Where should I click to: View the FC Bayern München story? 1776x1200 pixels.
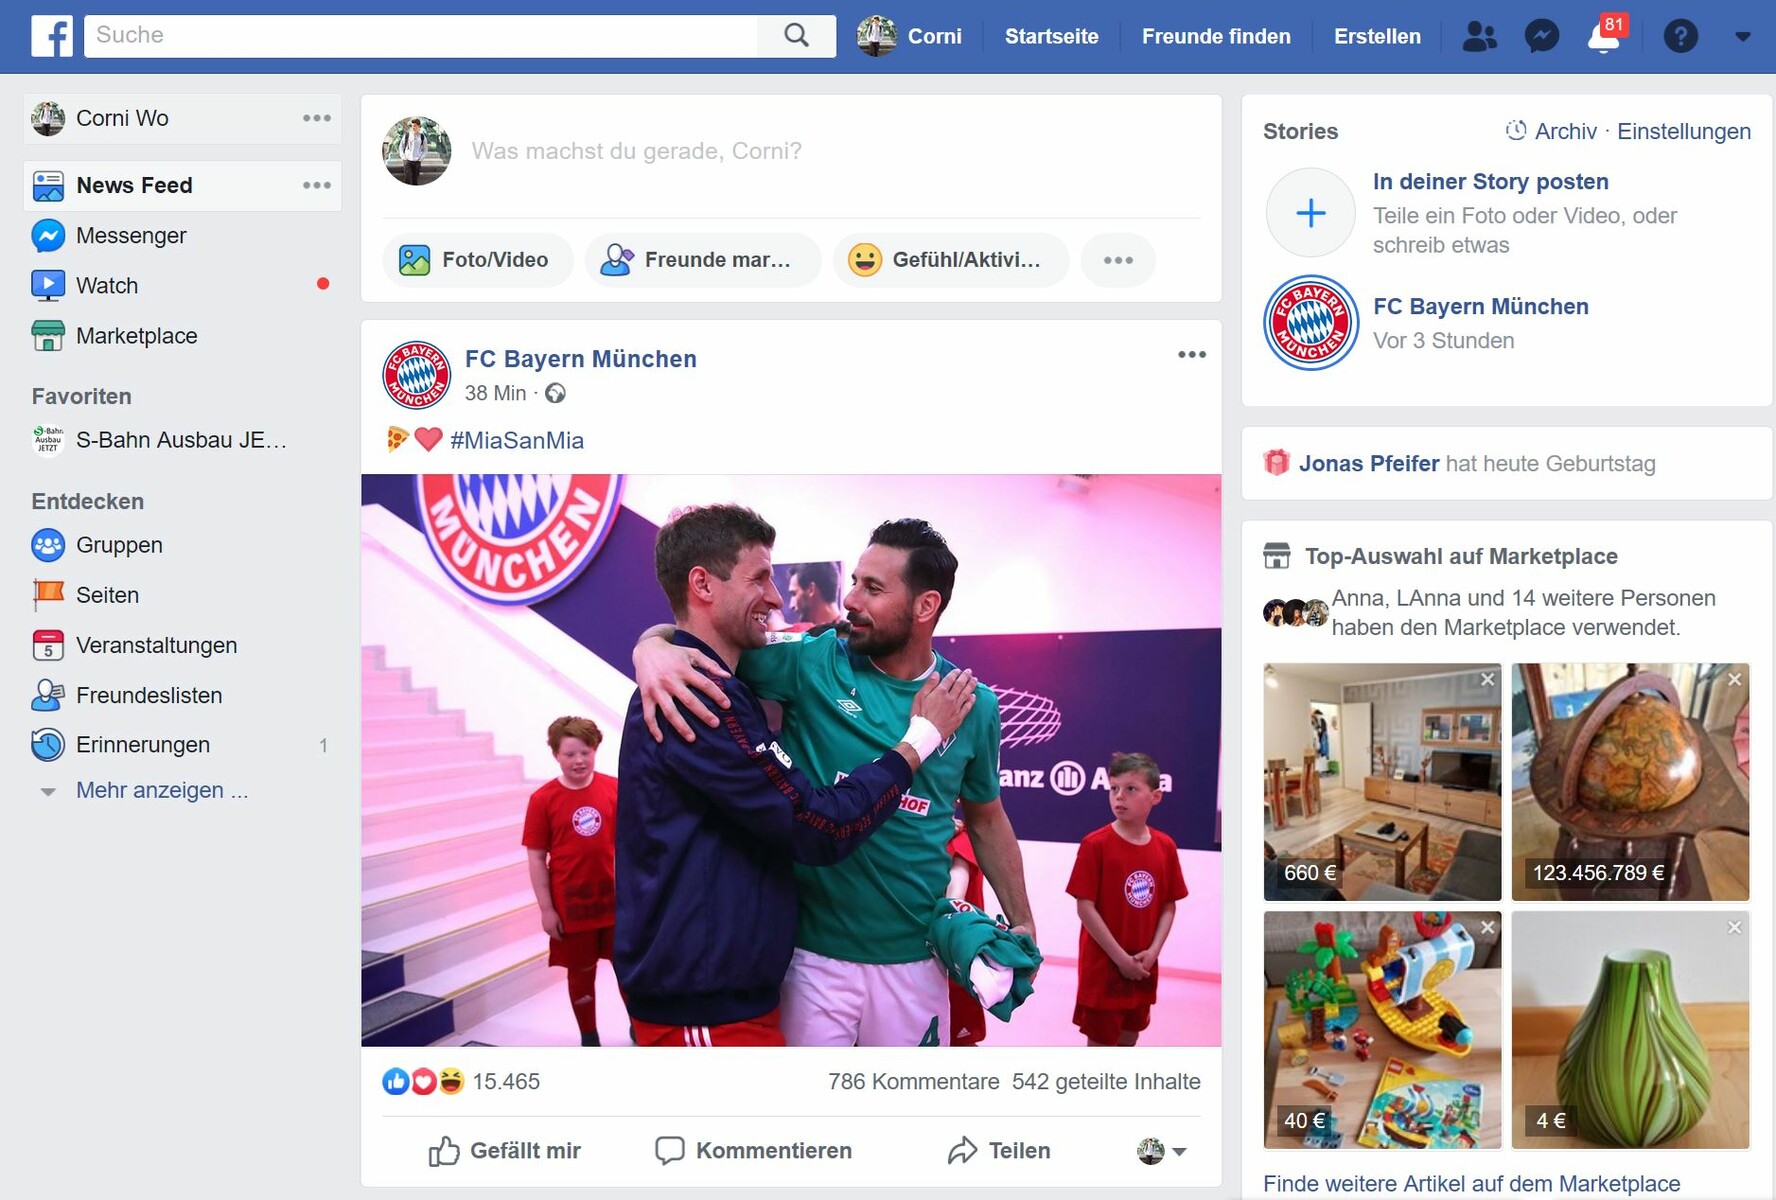click(x=1311, y=323)
